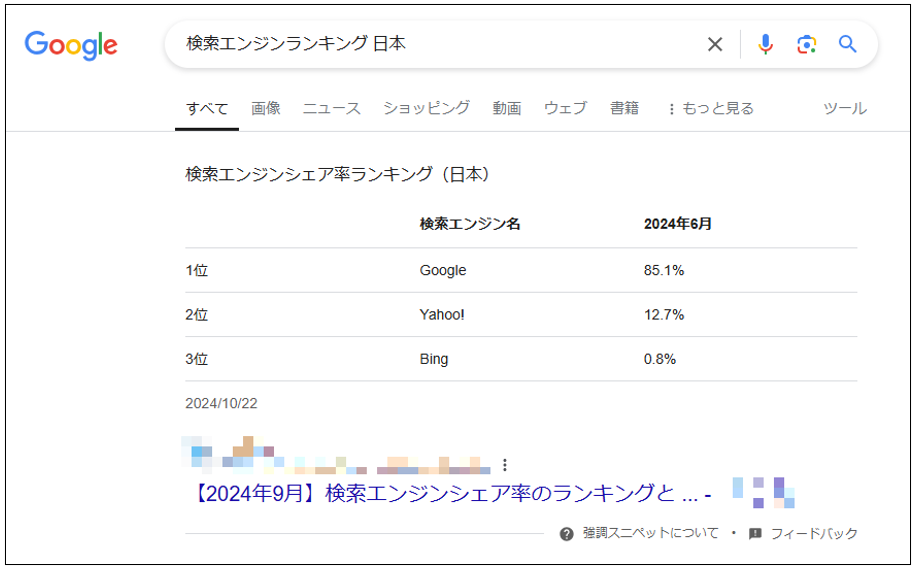
Task: Click the Yahoo! cell
Action: pos(442,315)
